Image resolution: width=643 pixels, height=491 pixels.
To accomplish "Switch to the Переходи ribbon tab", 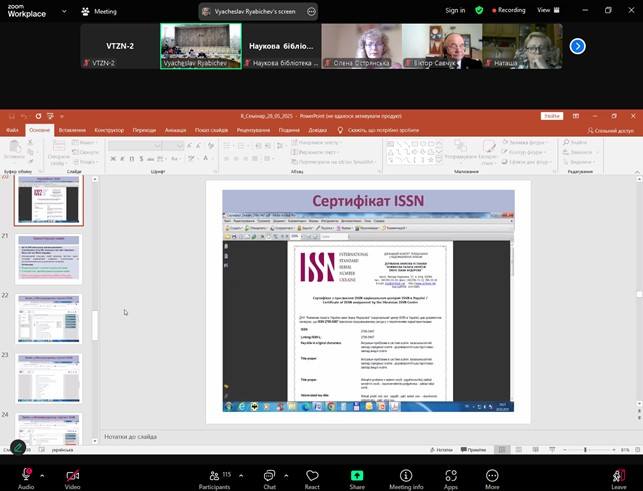I will 144,130.
